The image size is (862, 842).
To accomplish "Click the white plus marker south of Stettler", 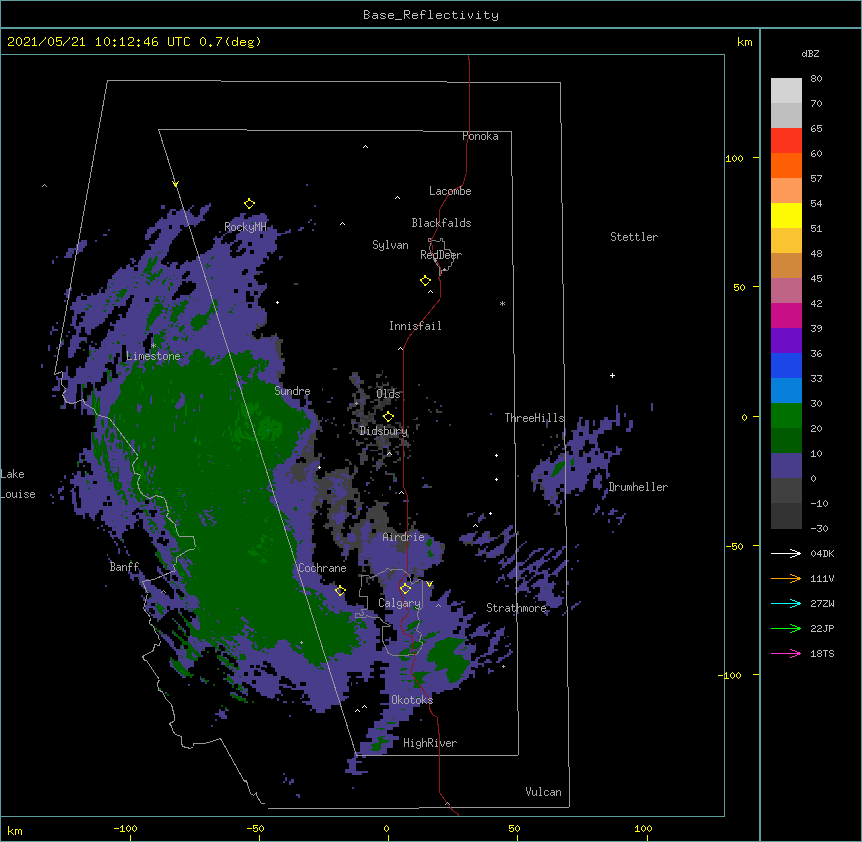I will click(612, 375).
